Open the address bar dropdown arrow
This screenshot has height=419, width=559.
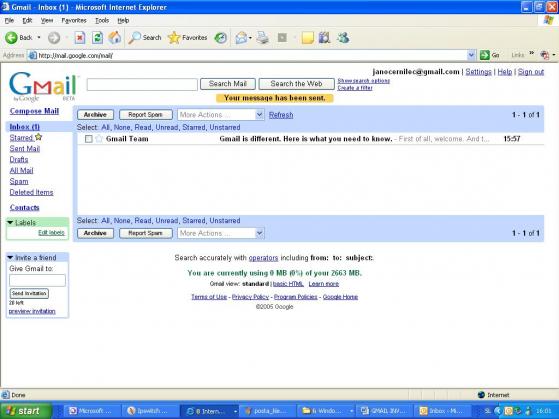471,55
